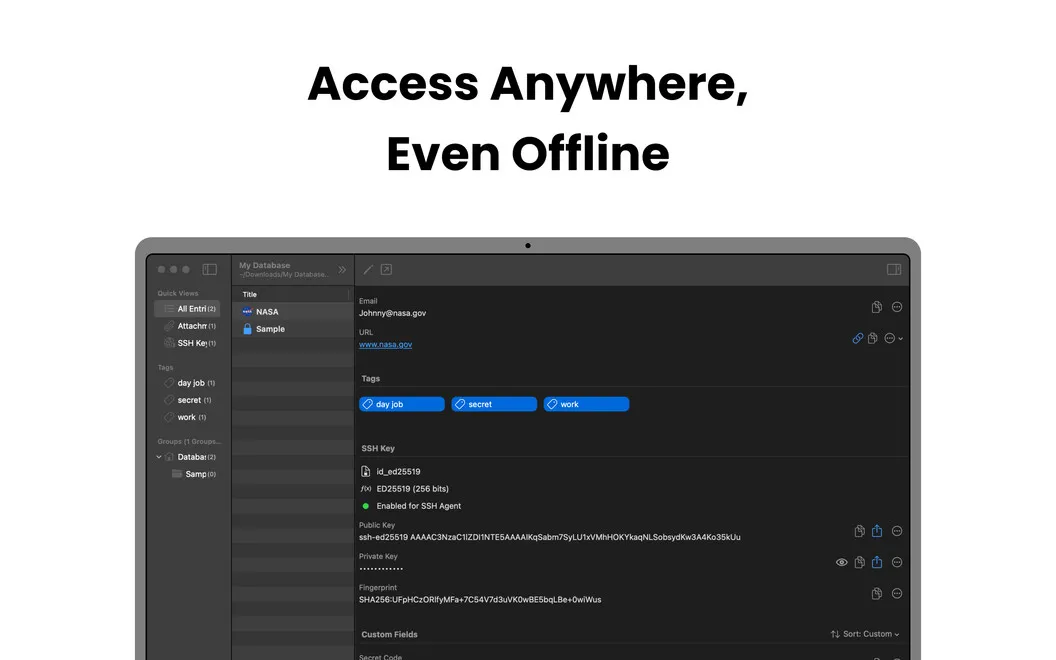Select the NASA entry in list
1056x660 pixels.
(x=293, y=312)
